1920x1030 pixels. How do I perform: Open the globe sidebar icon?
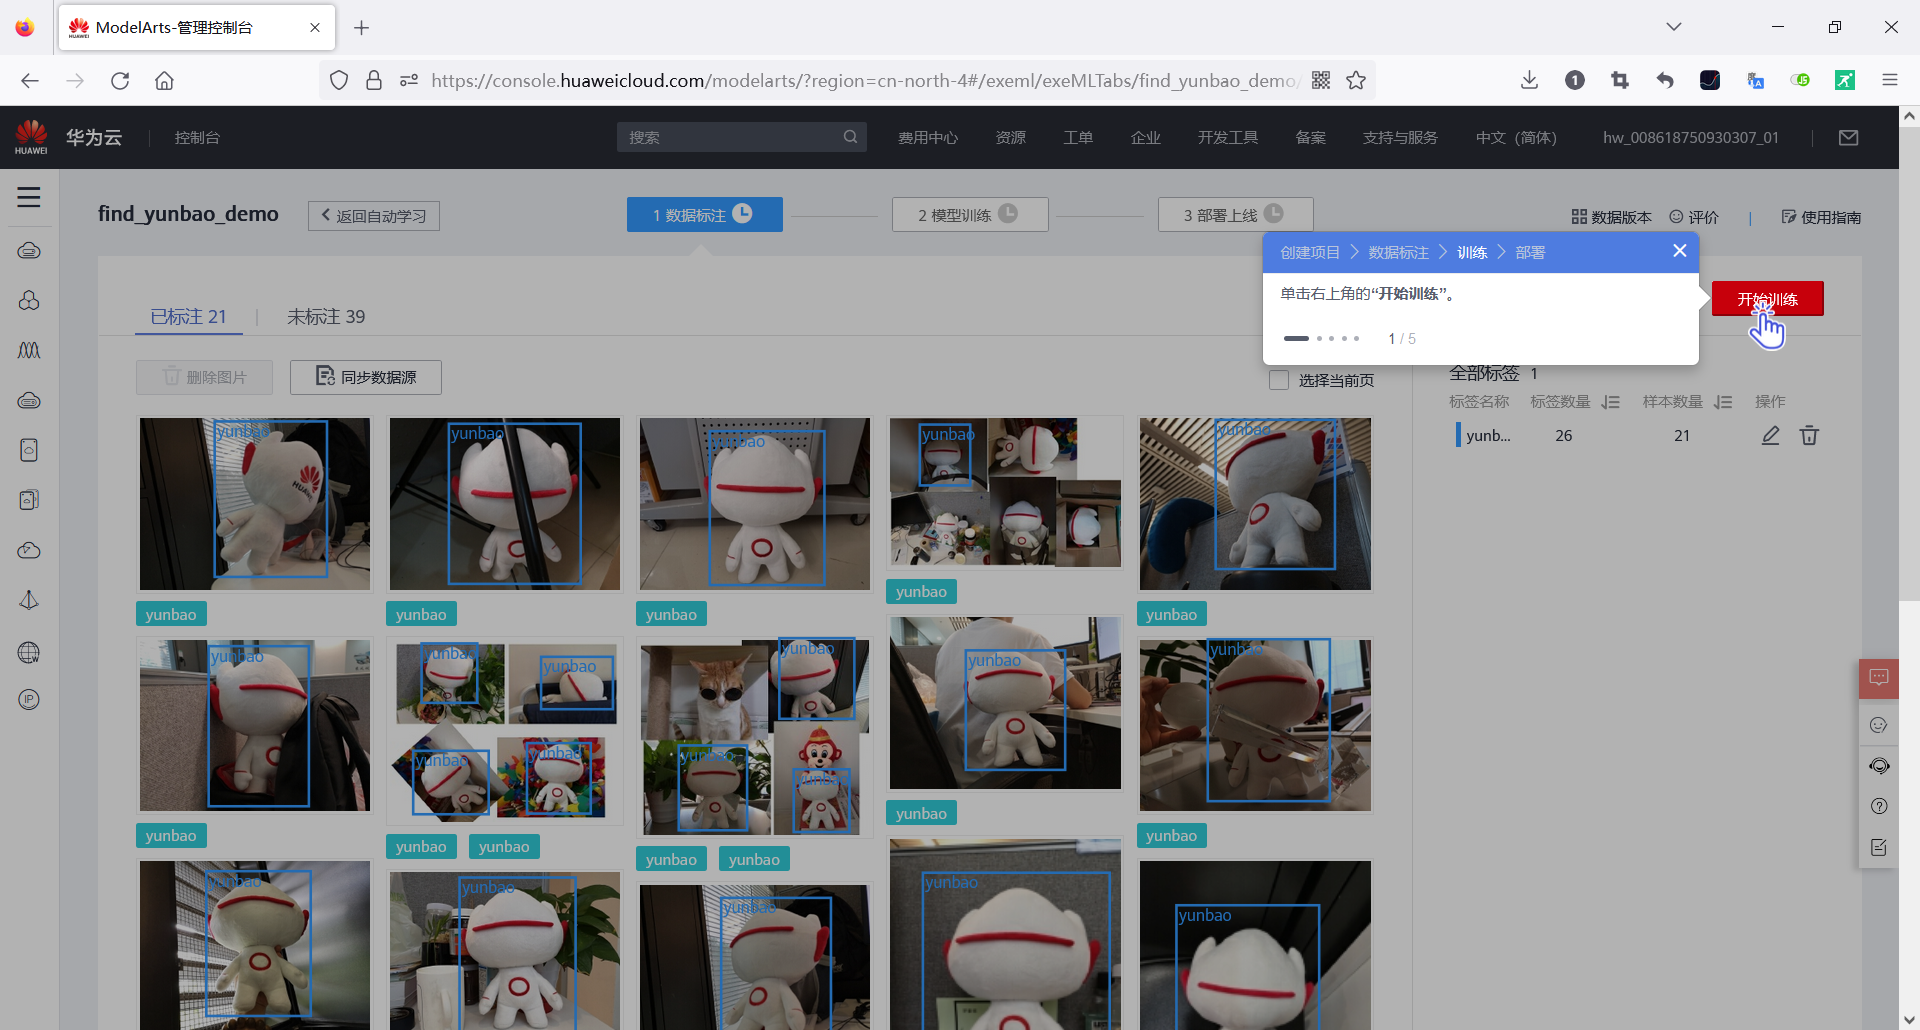pos(29,652)
